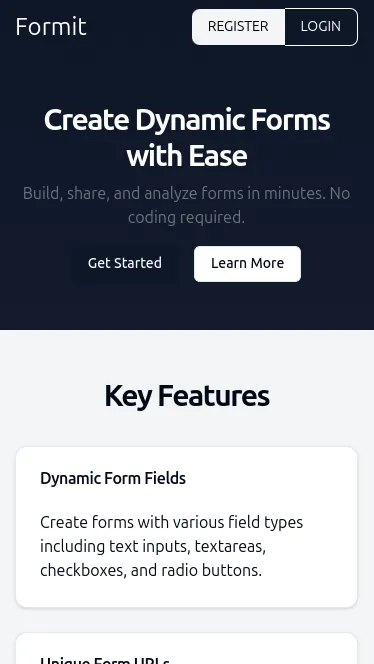The image size is (374, 664).
Task: Click the Learn More button
Action: point(247,263)
